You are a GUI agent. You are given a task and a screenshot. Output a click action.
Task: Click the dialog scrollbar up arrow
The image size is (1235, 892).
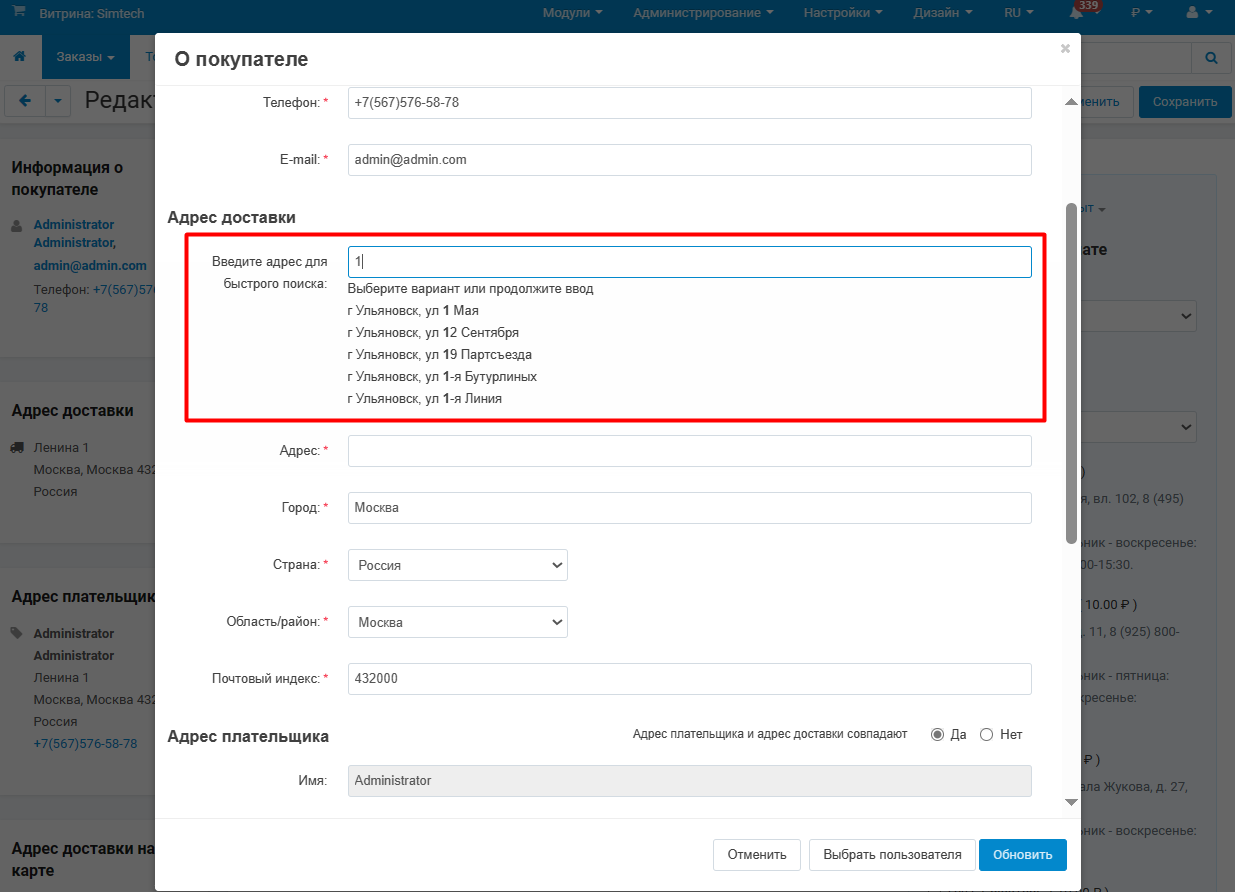(1072, 102)
